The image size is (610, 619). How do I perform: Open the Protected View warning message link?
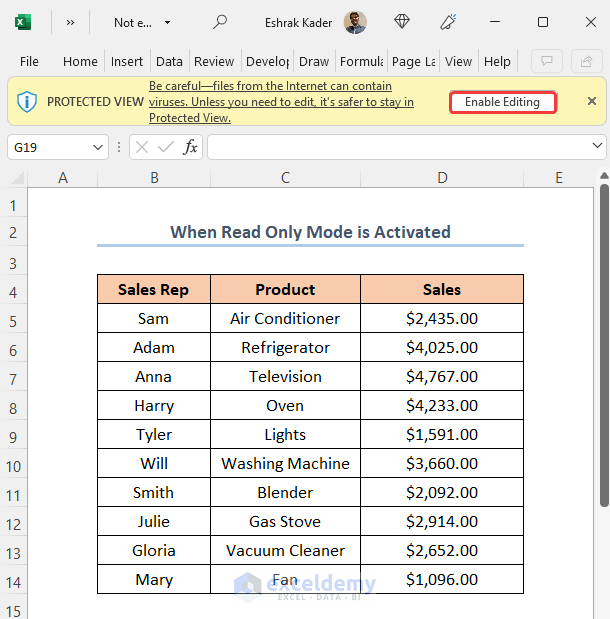(280, 102)
